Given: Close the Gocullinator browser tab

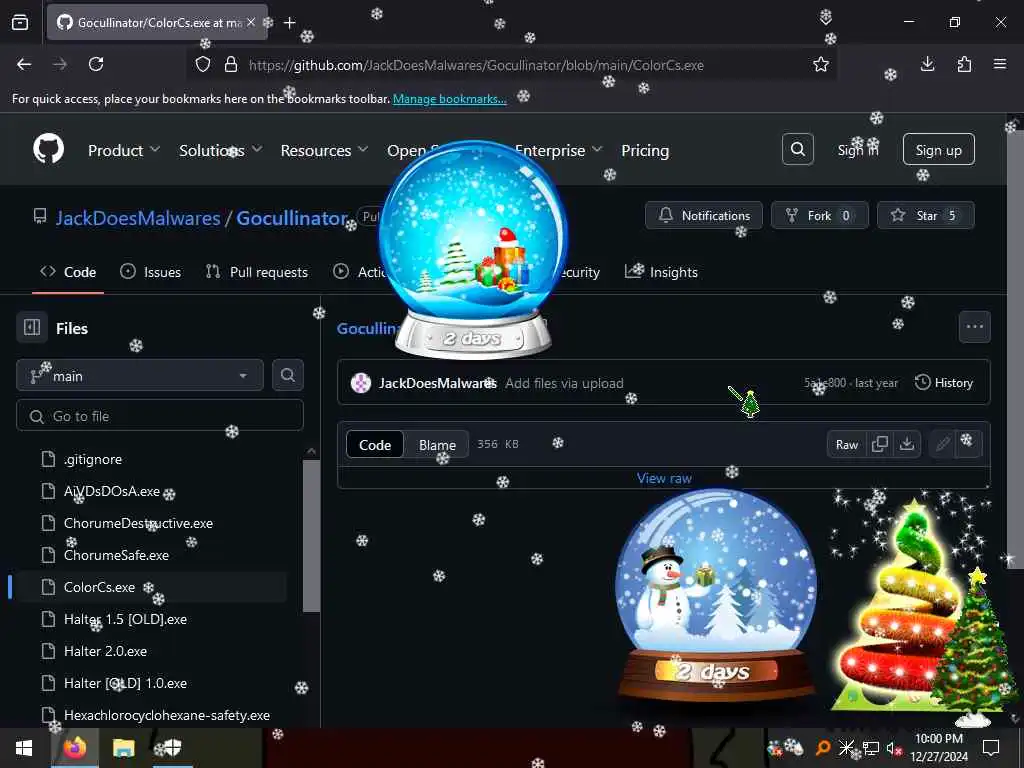Looking at the screenshot, I should (251, 22).
